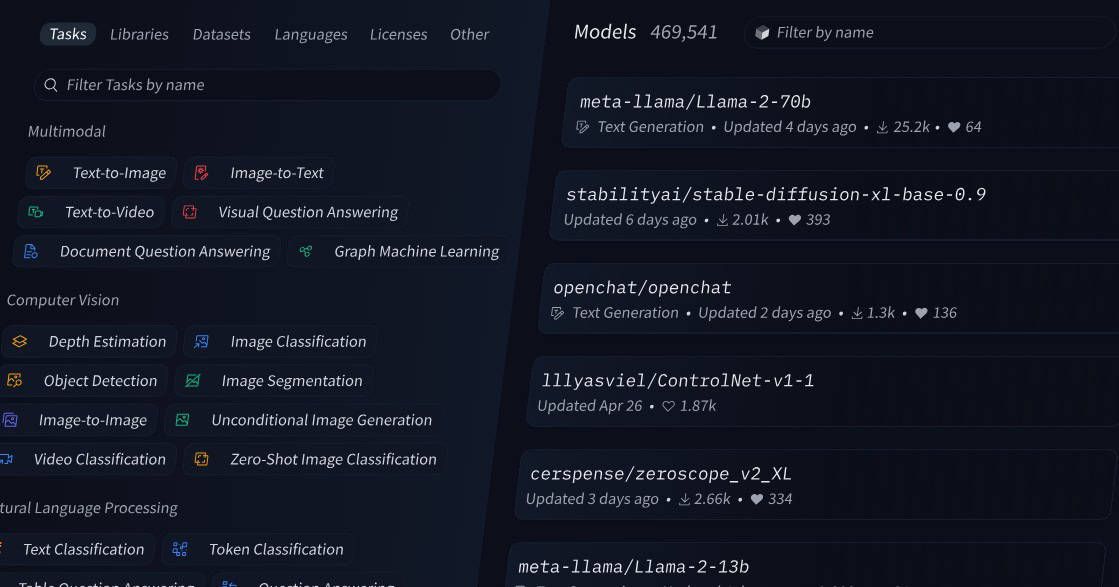The height and width of the screenshot is (587, 1119).
Task: Filter by Text-to-Image task label
Action: pos(119,173)
